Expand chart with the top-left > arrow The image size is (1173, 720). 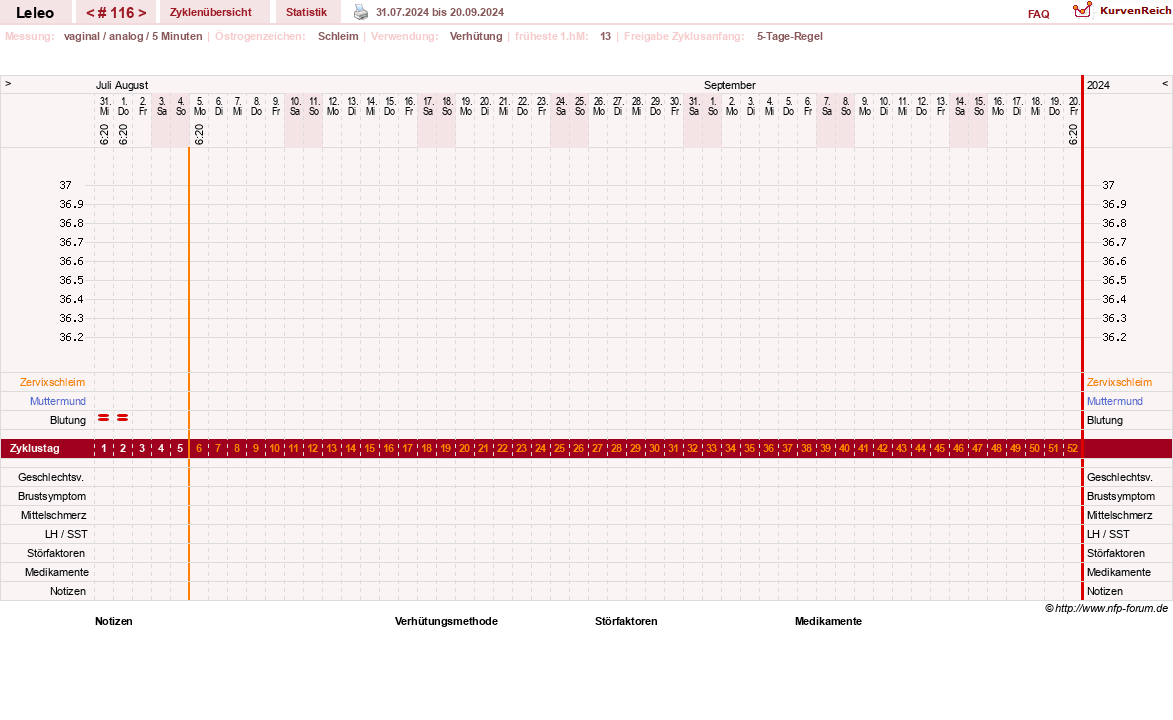coord(8,84)
